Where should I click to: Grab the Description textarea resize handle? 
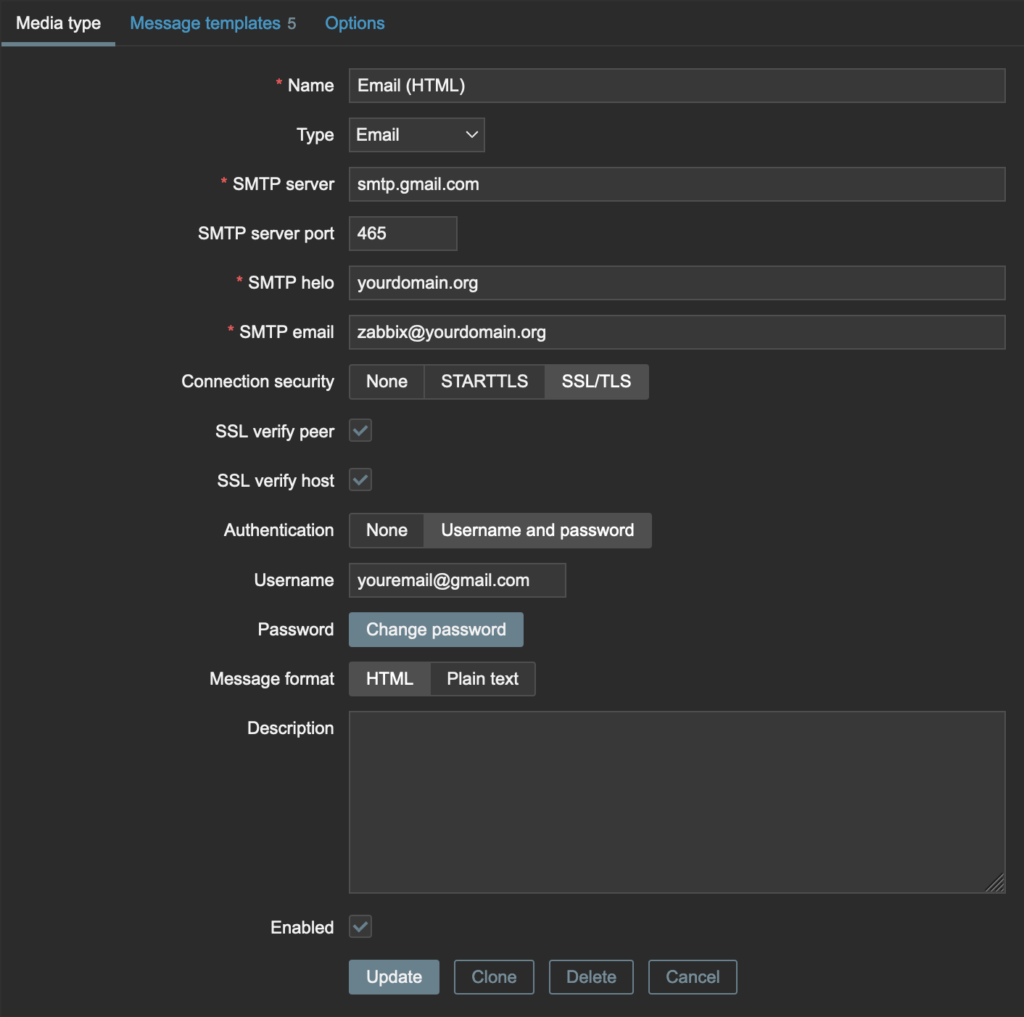click(x=996, y=884)
